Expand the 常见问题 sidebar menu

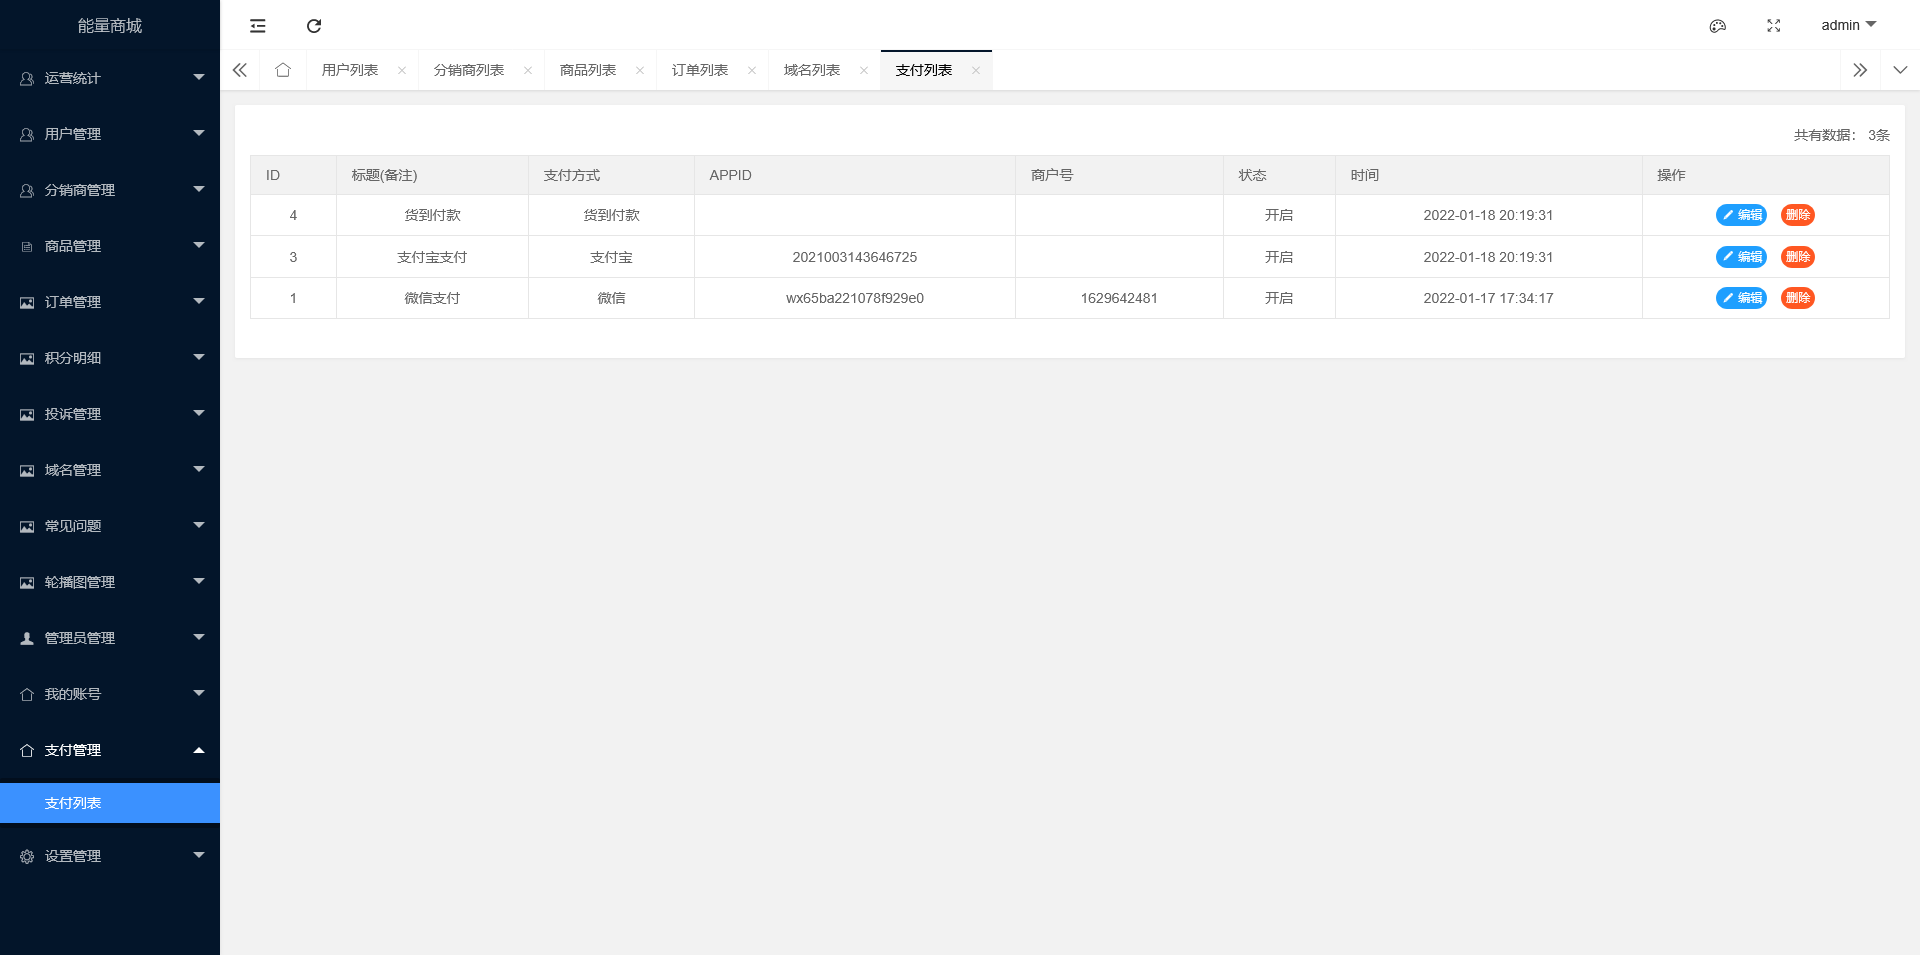pyautogui.click(x=110, y=526)
